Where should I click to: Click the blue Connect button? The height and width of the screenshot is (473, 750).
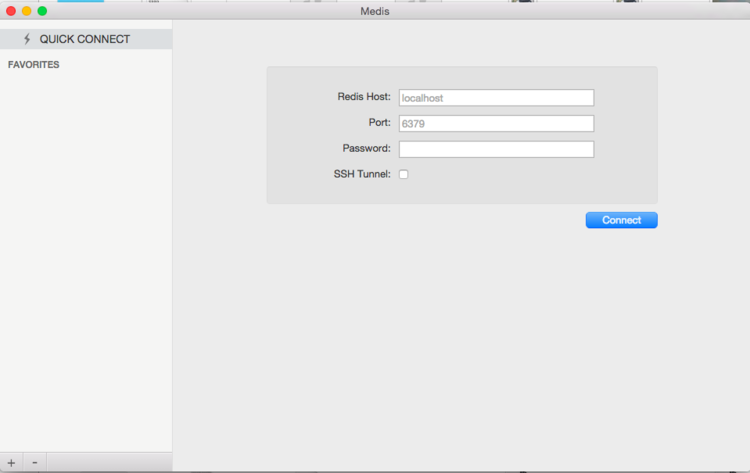click(x=621, y=220)
